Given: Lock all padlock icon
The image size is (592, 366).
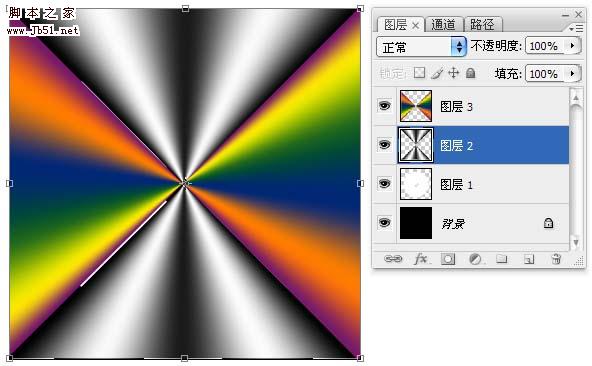Looking at the screenshot, I should pyautogui.click(x=470, y=73).
